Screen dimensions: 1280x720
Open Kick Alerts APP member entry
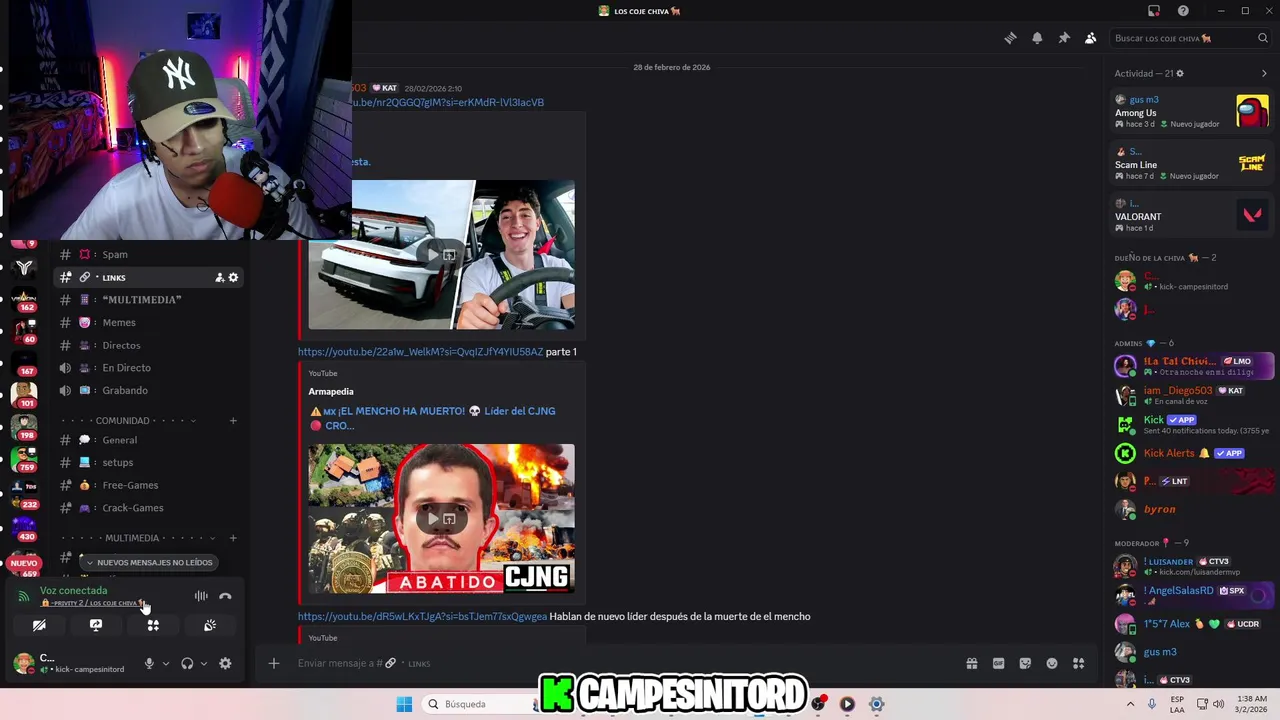tap(1192, 453)
